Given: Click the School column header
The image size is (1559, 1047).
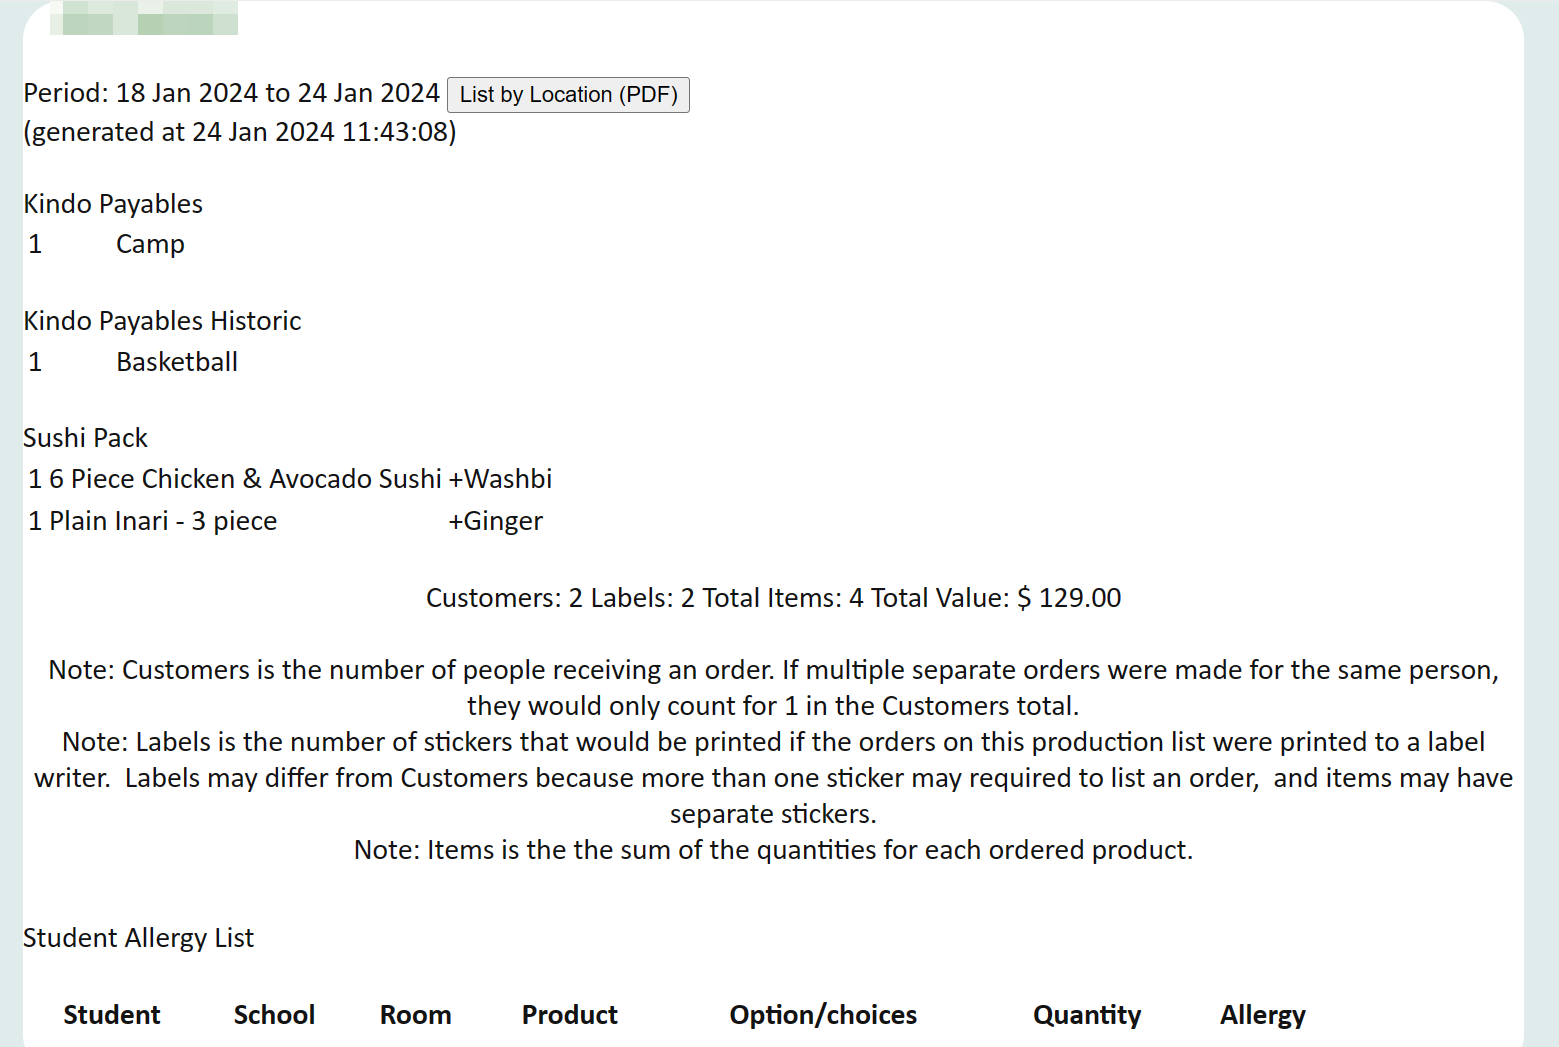Looking at the screenshot, I should pos(274,1015).
